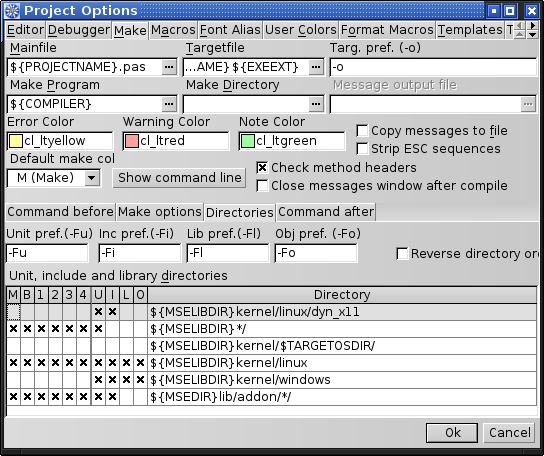The image size is (544, 456).
Task: Uncheck Check method headers
Action: pyautogui.click(x=262, y=168)
